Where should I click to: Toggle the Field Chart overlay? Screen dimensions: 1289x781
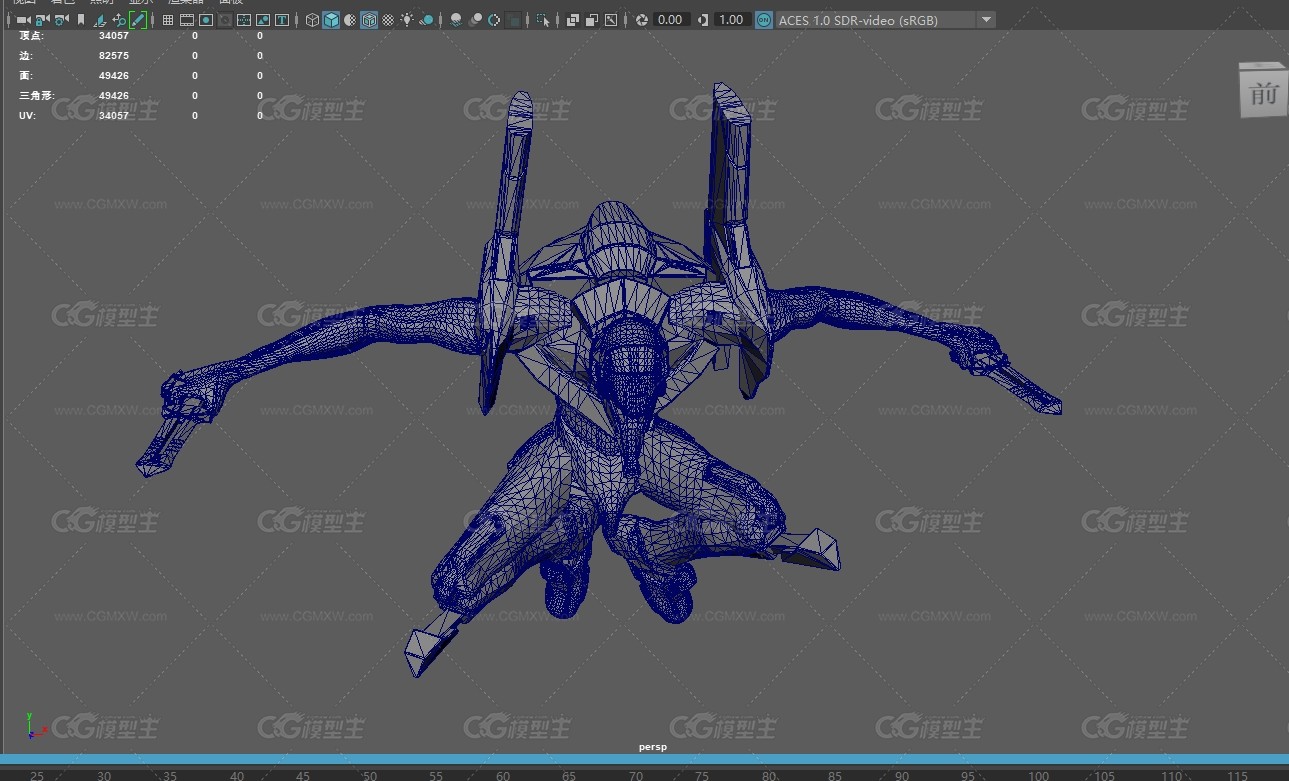click(x=244, y=20)
